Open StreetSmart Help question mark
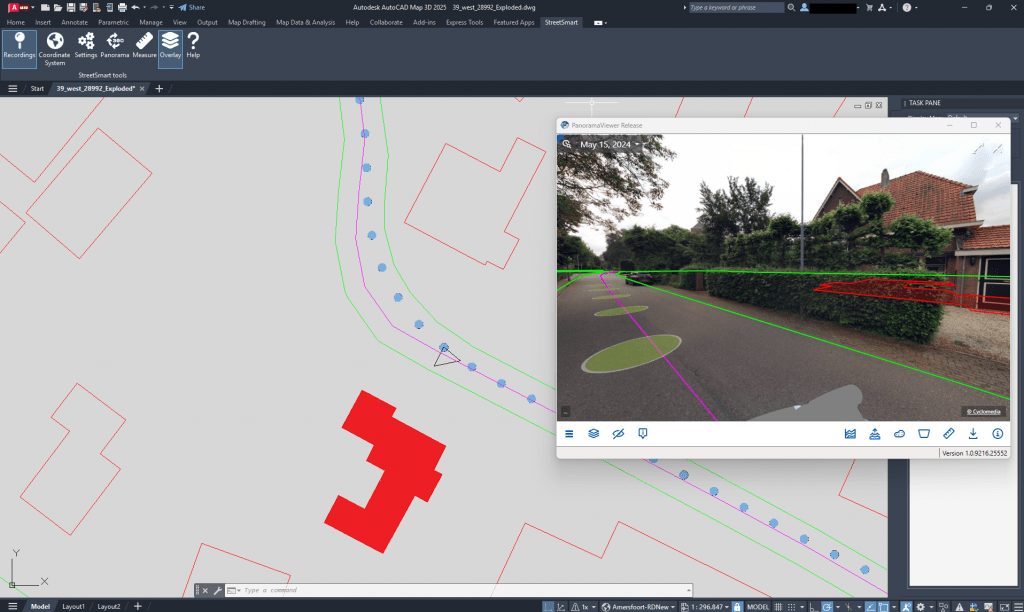The height and width of the screenshot is (612, 1024). pyautogui.click(x=193, y=46)
